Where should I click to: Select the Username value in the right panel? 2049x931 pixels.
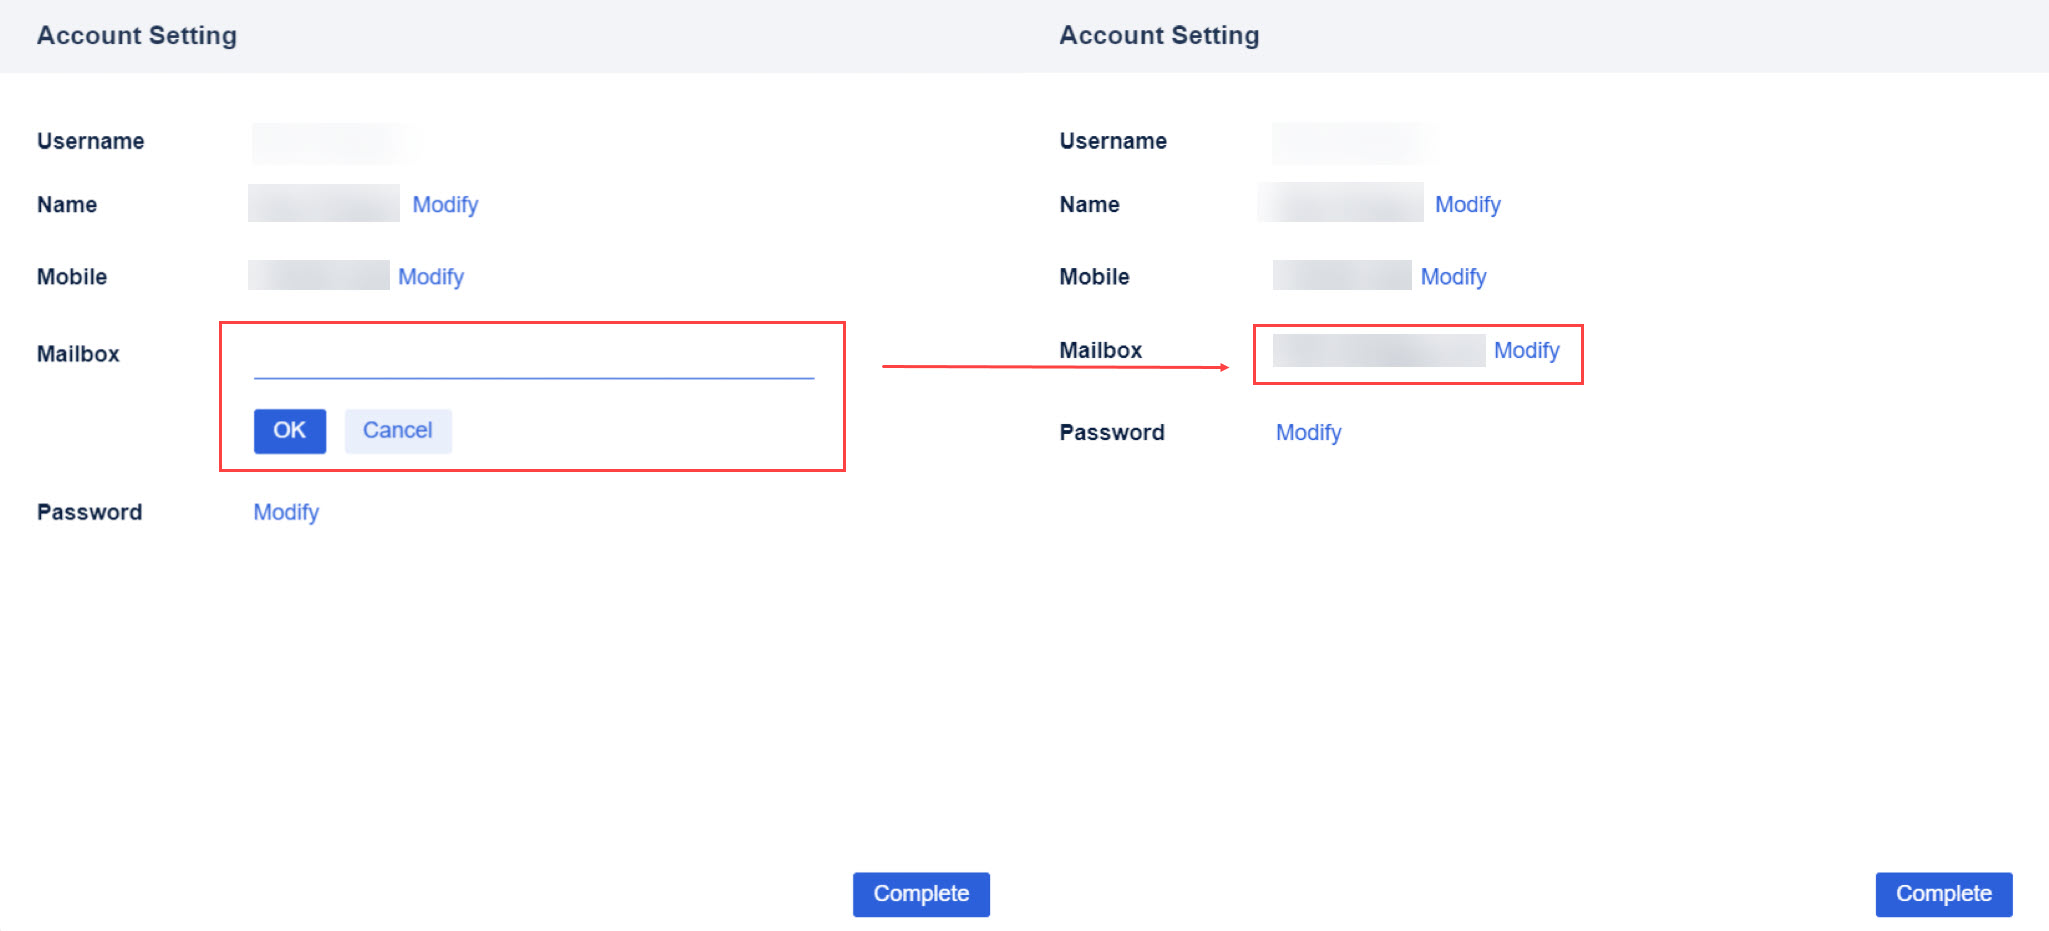pyautogui.click(x=1352, y=141)
